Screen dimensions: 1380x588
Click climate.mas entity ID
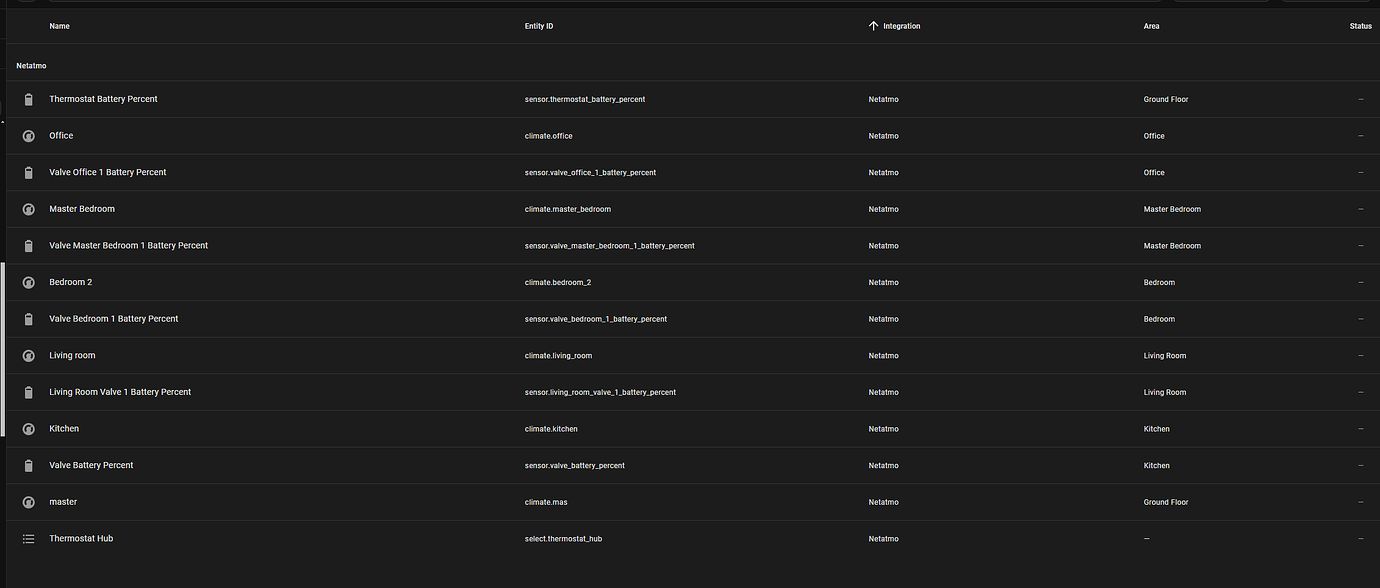546,502
